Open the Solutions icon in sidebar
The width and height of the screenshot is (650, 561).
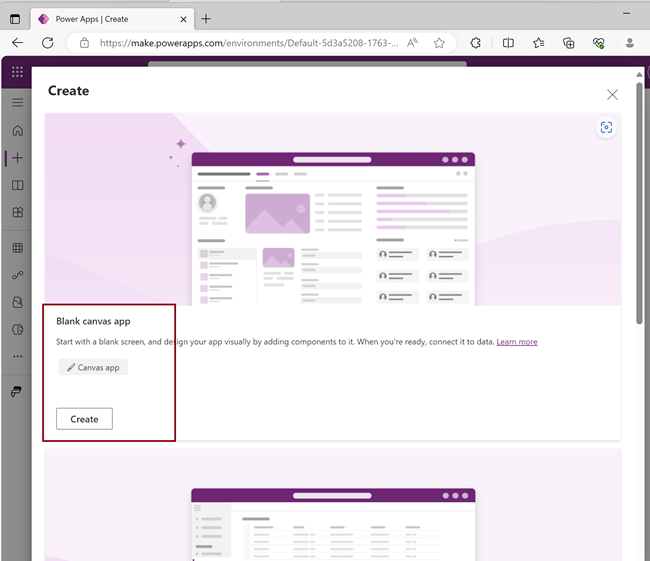click(17, 302)
